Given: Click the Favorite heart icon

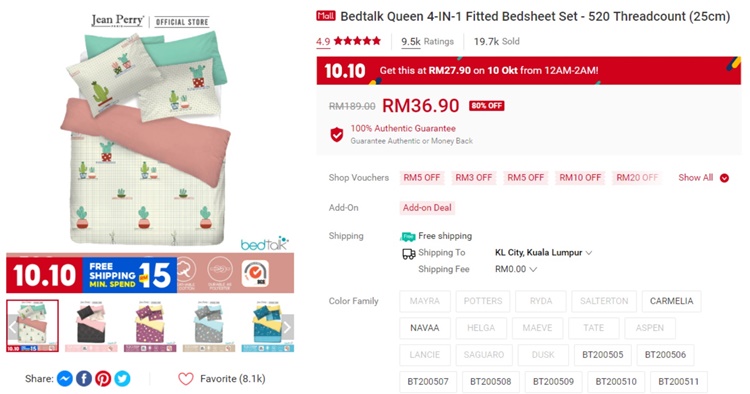Looking at the screenshot, I should [x=186, y=379].
